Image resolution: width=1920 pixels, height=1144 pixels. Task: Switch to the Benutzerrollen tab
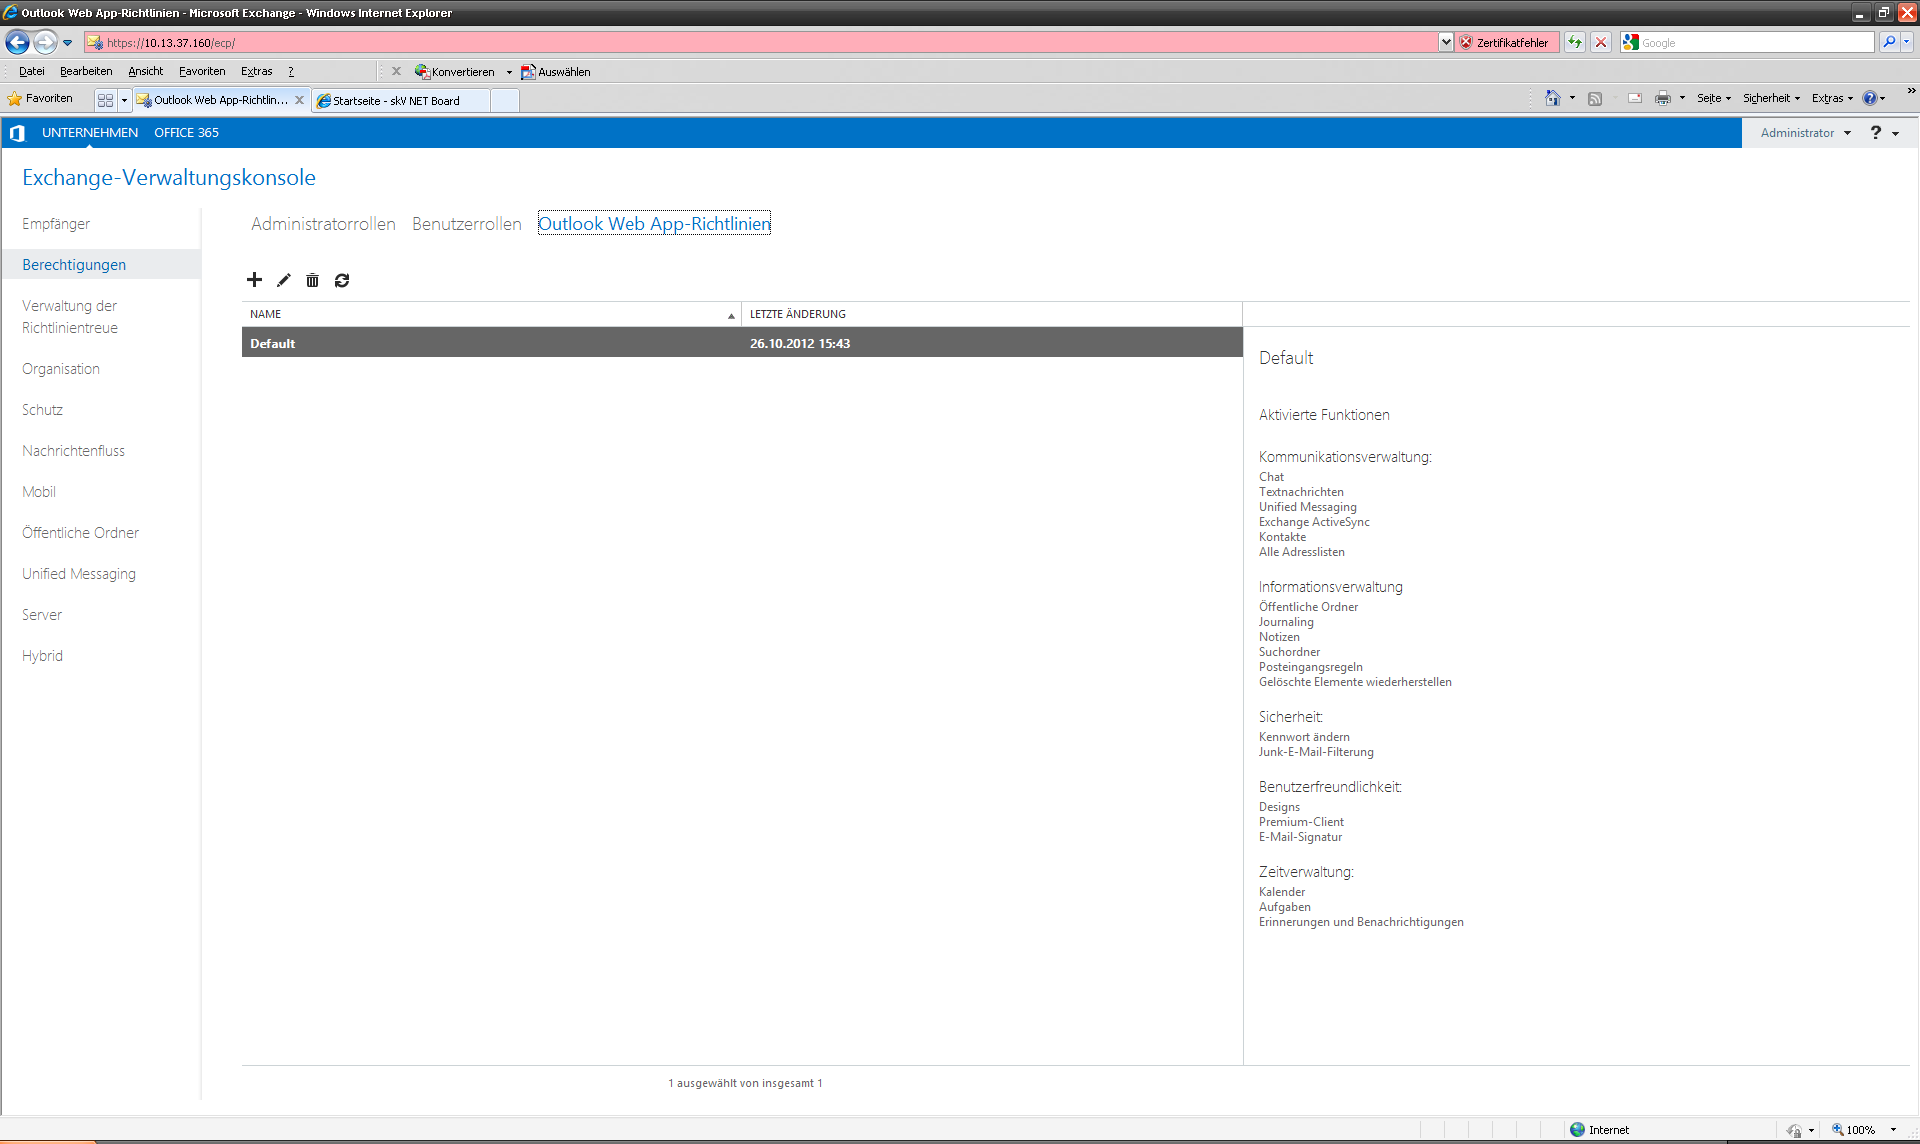pos(466,224)
